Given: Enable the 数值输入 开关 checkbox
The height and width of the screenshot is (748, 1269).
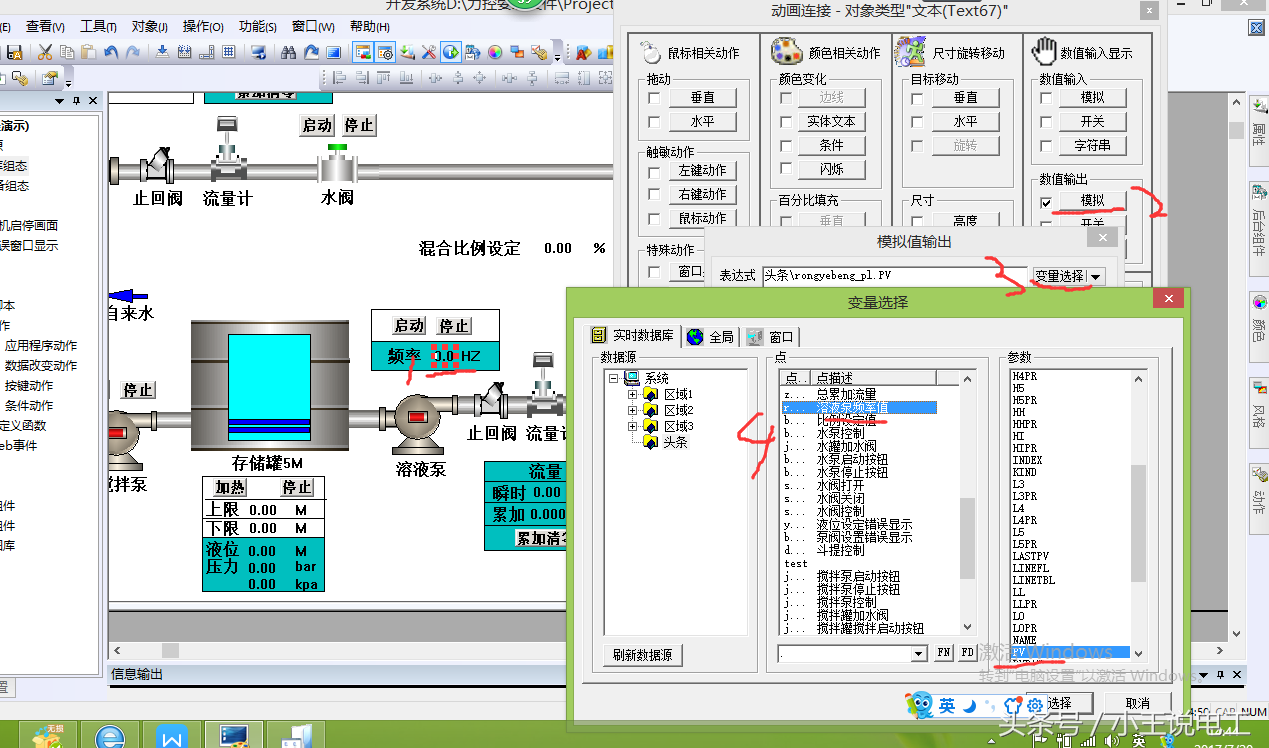Looking at the screenshot, I should click(1046, 122).
